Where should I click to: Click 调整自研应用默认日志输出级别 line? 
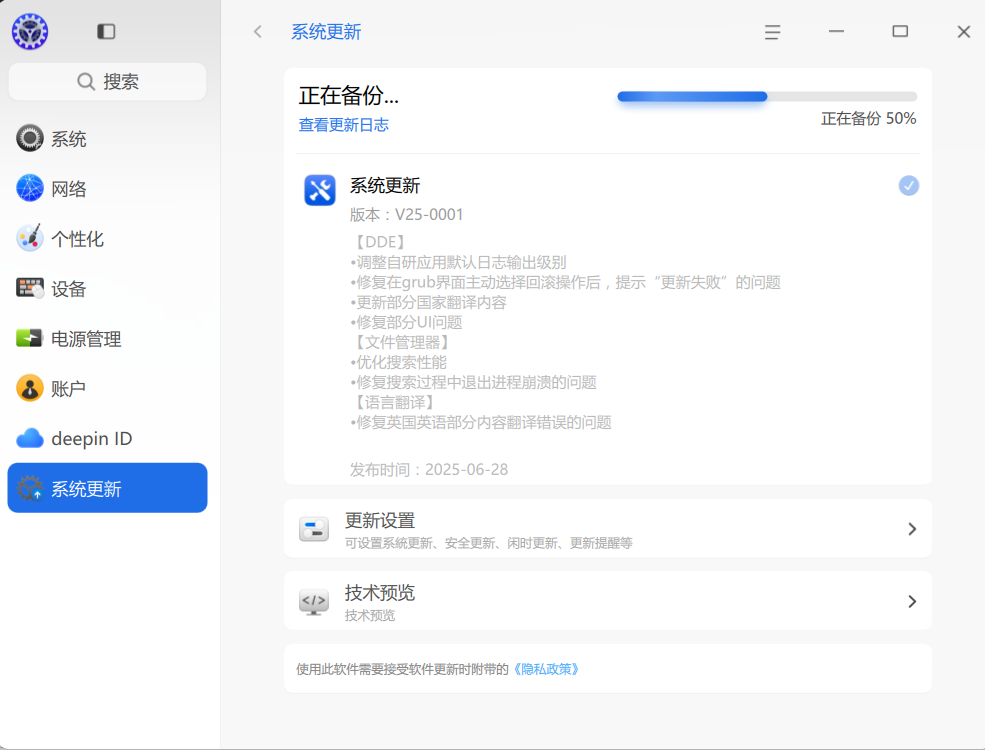[459, 262]
